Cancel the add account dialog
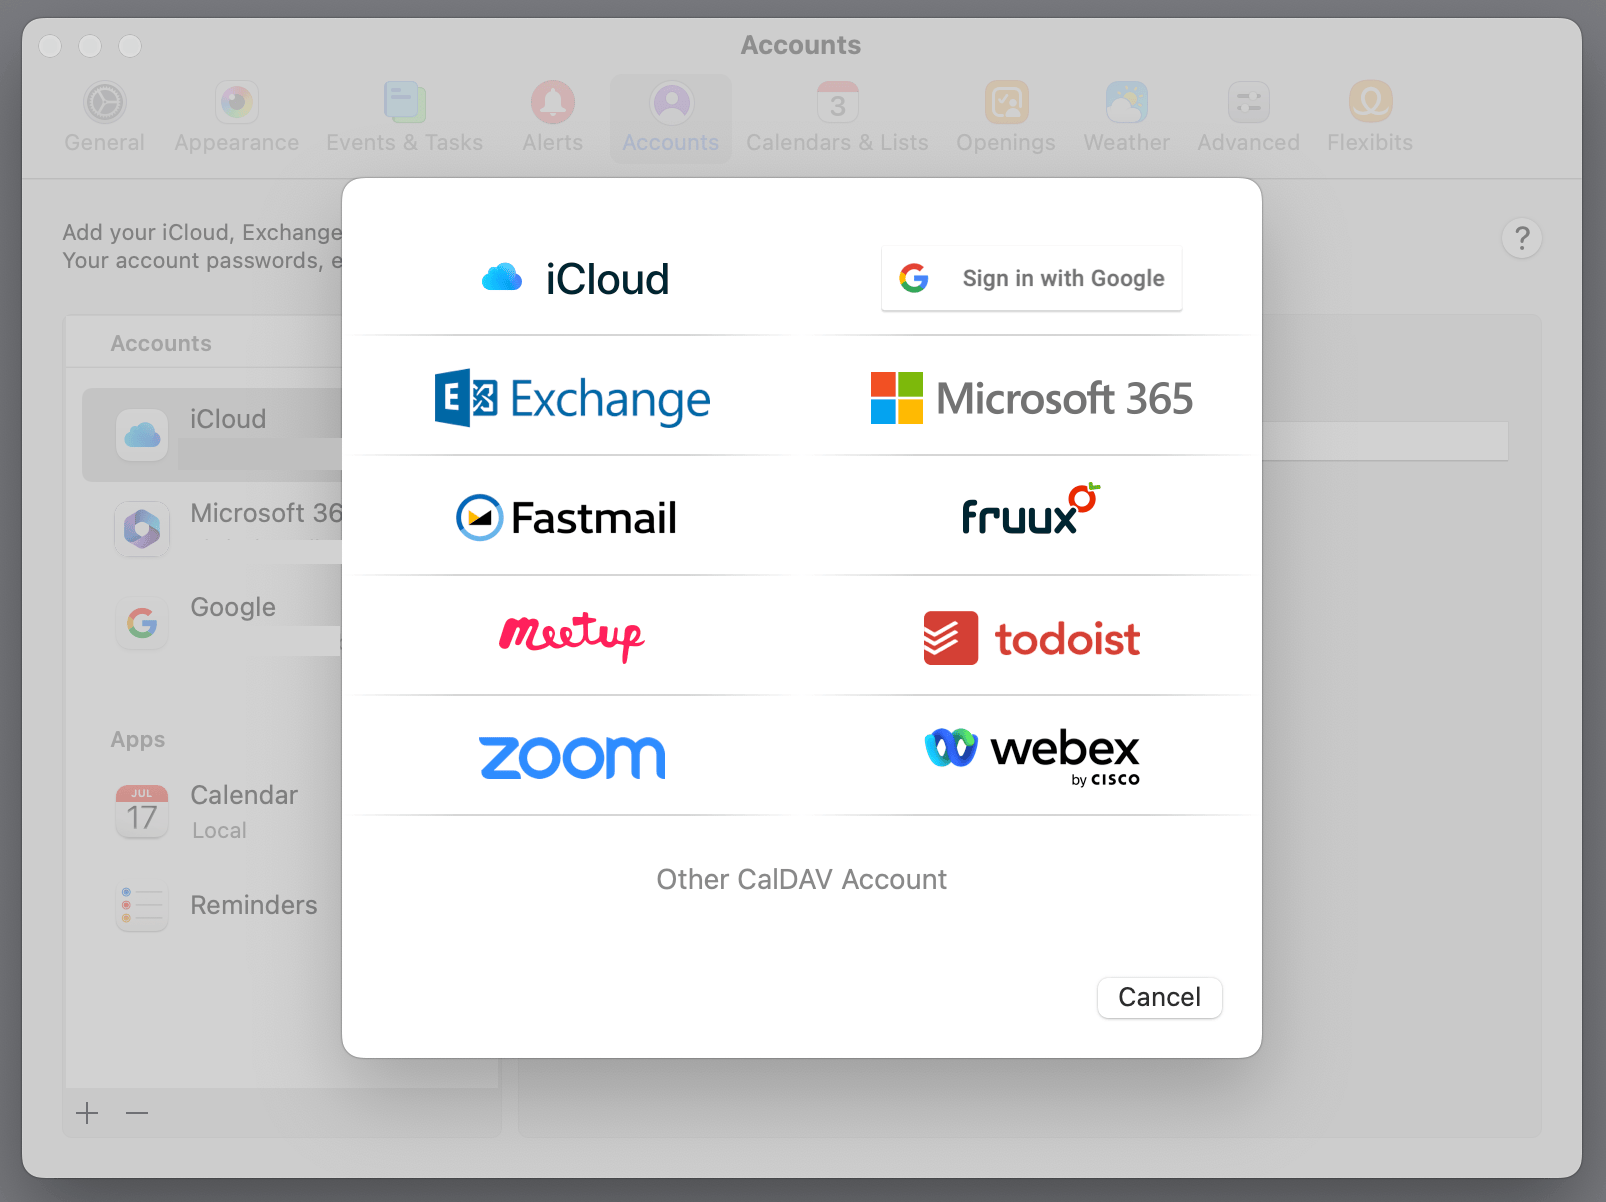This screenshot has width=1606, height=1202. pos(1159,997)
